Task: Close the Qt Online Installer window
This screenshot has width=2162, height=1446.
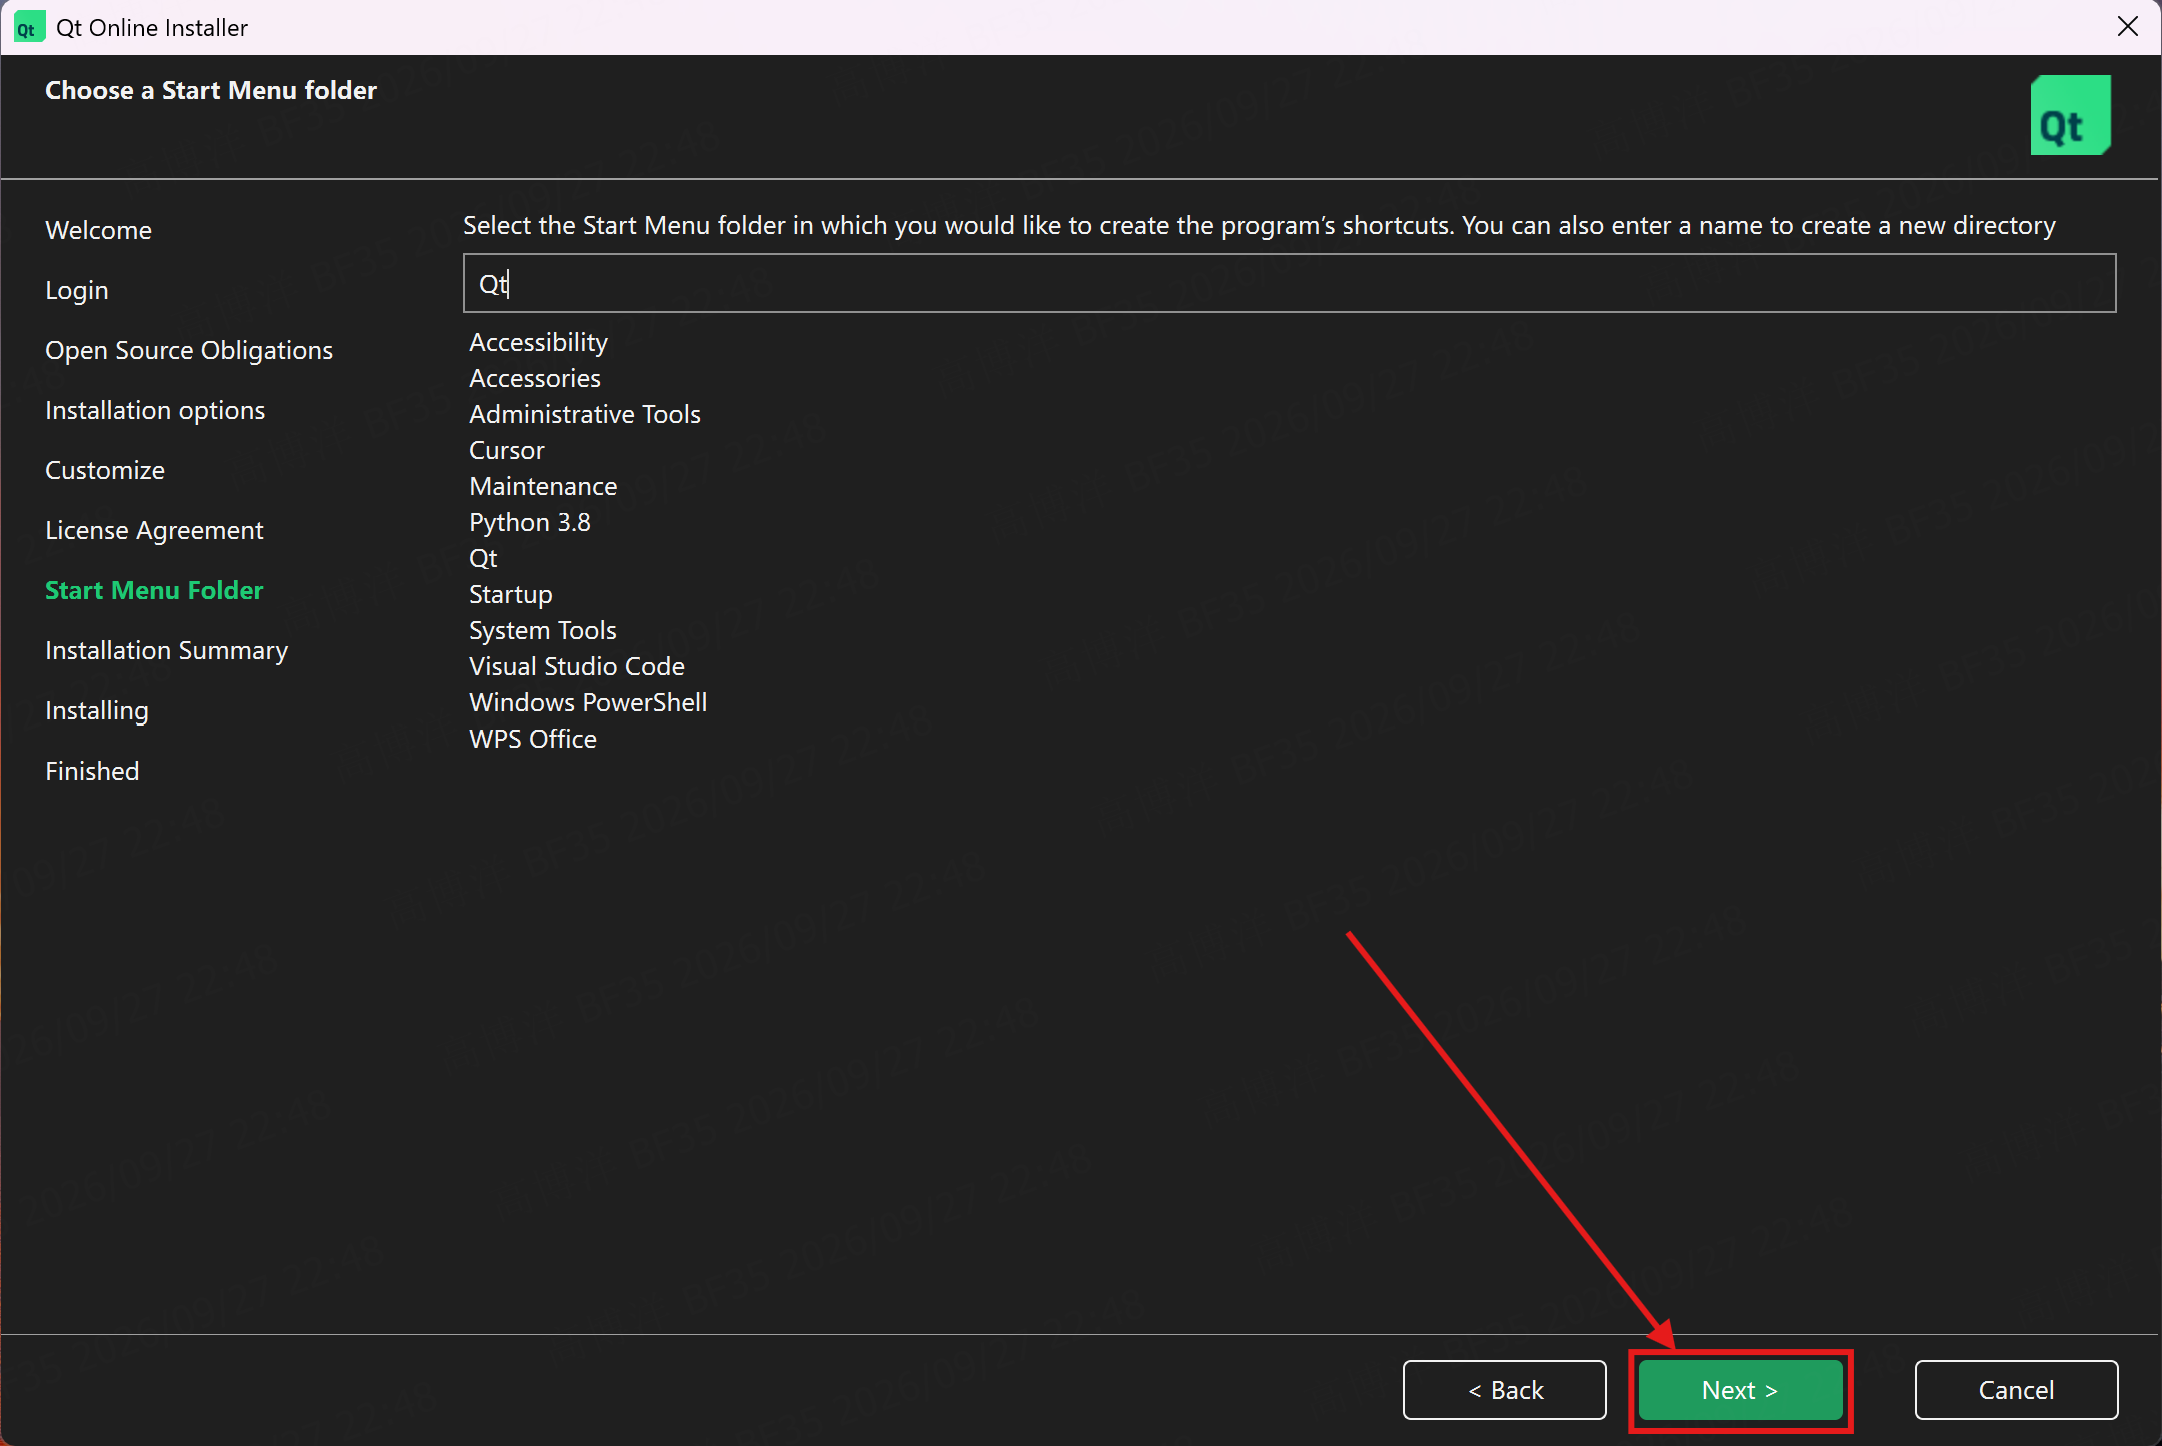Action: tap(2128, 27)
